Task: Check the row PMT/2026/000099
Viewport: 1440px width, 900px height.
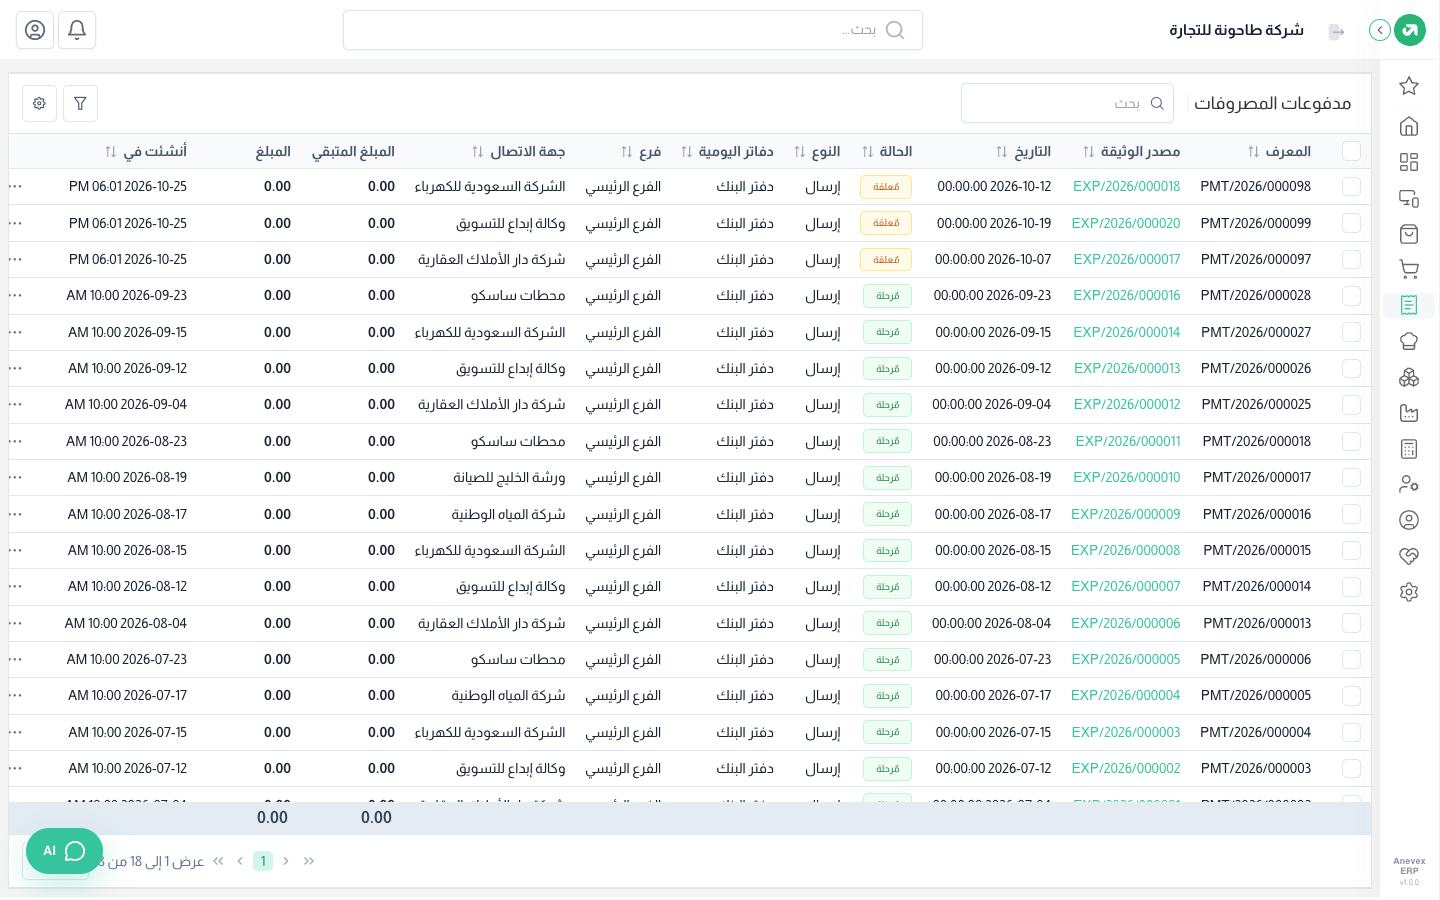Action: (1351, 223)
